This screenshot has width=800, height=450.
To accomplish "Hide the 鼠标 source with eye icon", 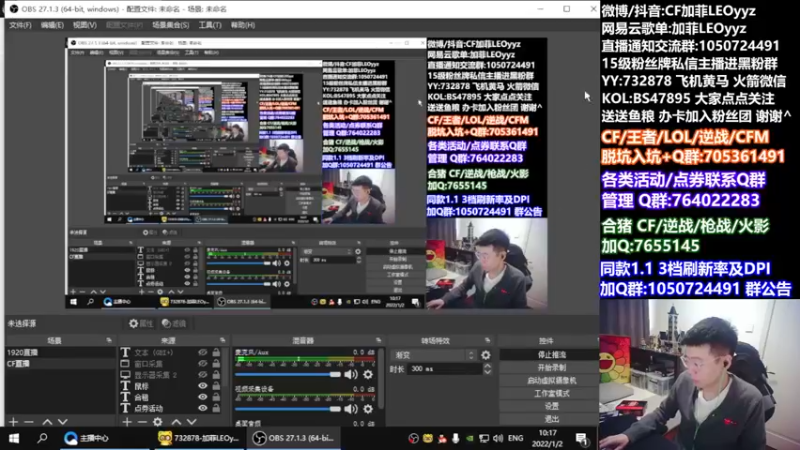I will (x=203, y=386).
